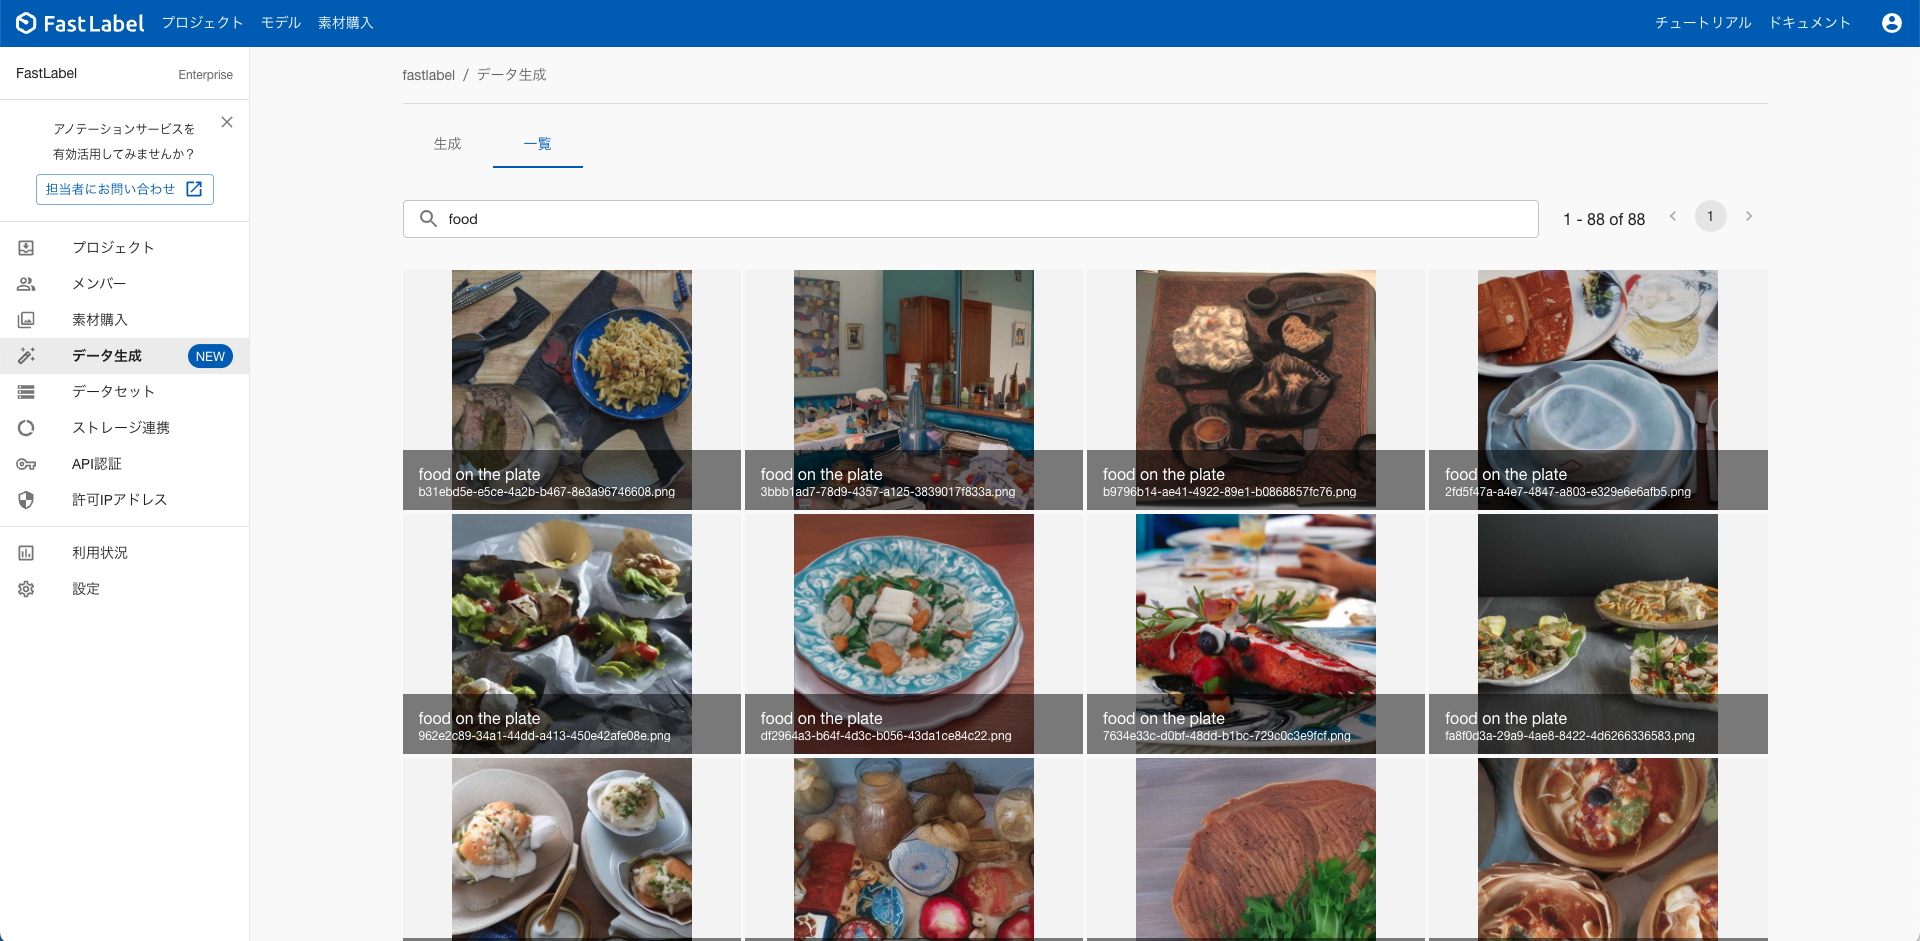Open 許可IPアドレス in the sidebar

[x=125, y=500]
